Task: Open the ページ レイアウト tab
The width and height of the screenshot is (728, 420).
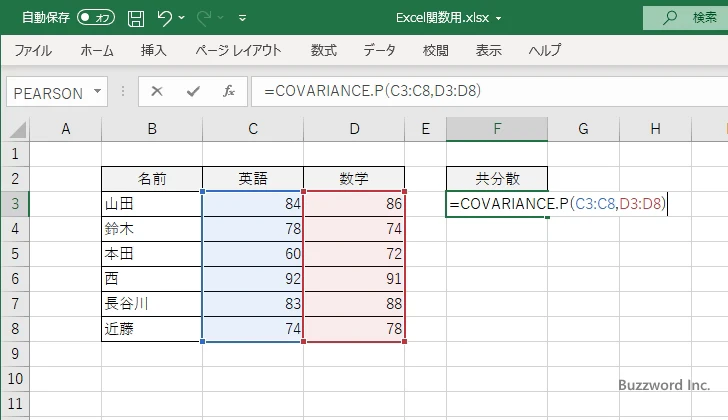Action: point(238,50)
